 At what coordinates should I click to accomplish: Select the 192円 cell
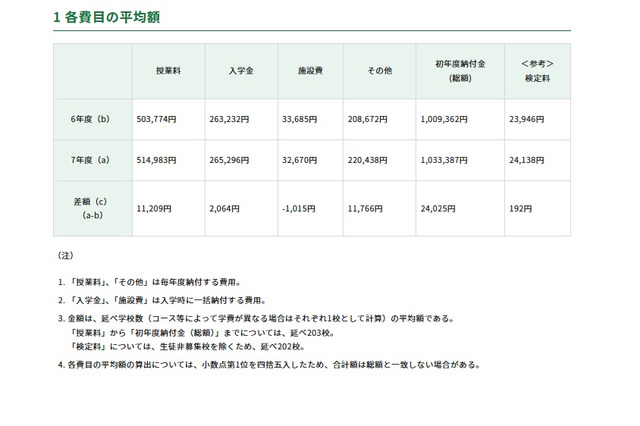point(520,209)
